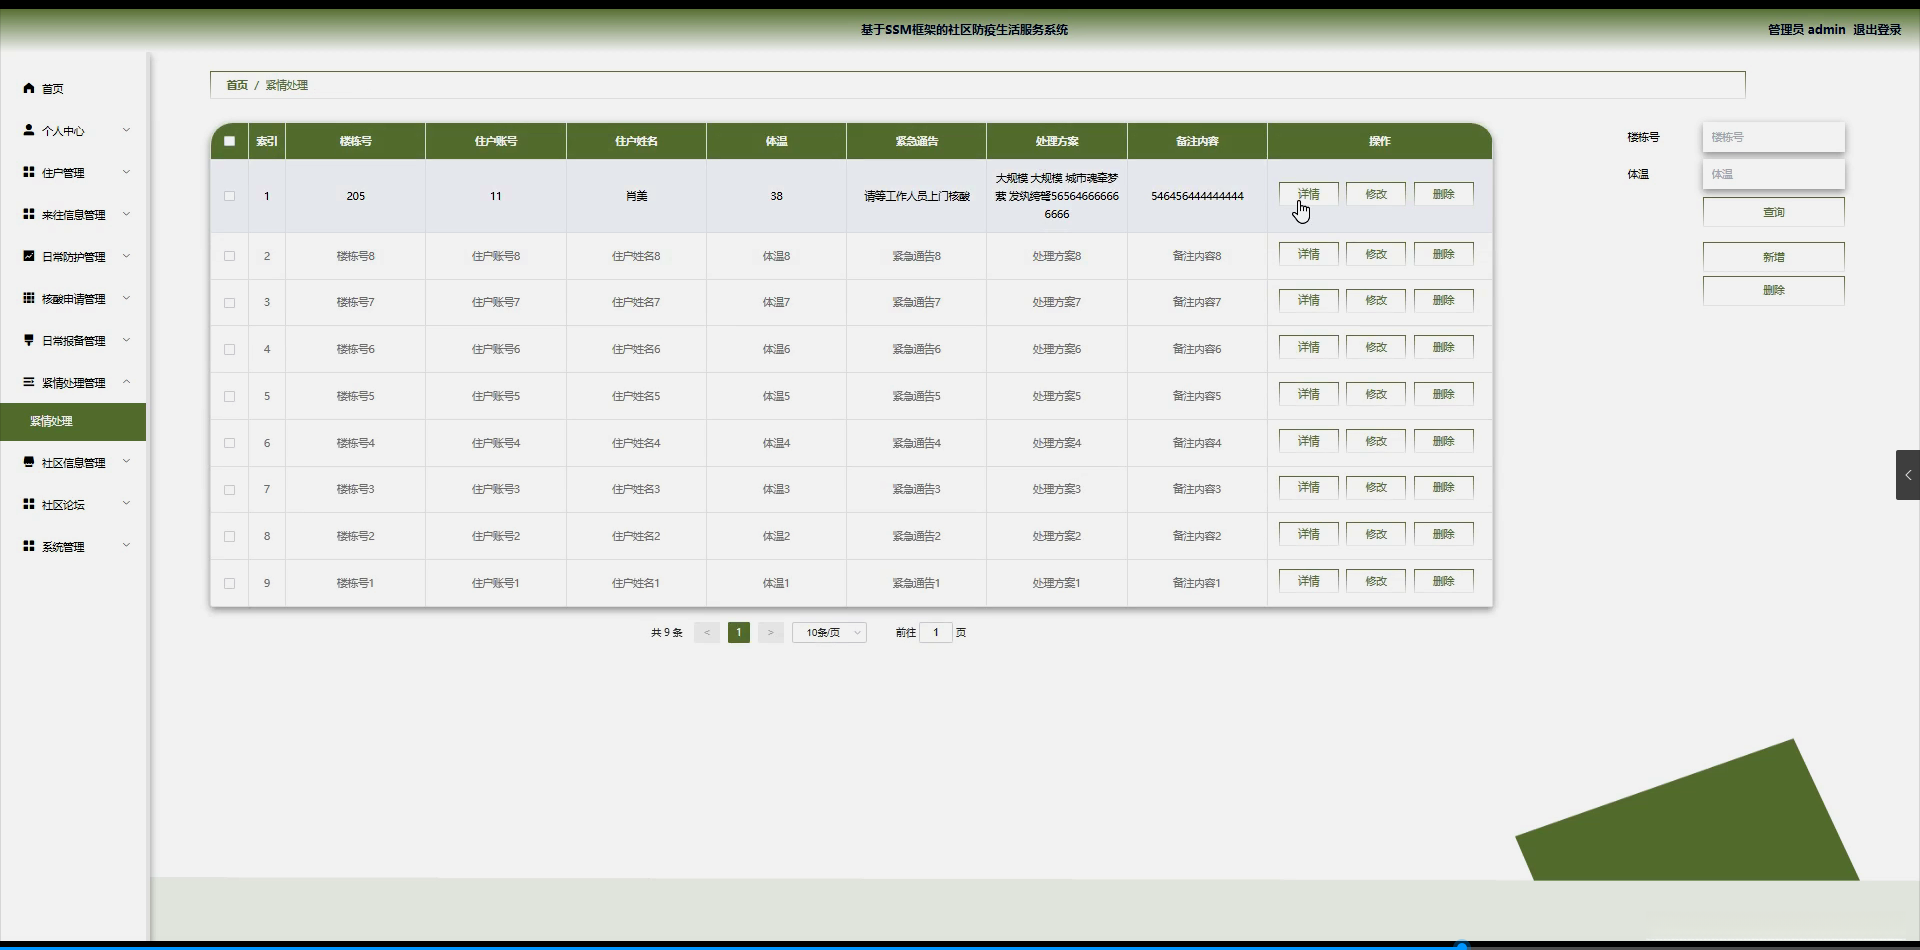Click the grid icon next to 社区论坛

click(29, 504)
